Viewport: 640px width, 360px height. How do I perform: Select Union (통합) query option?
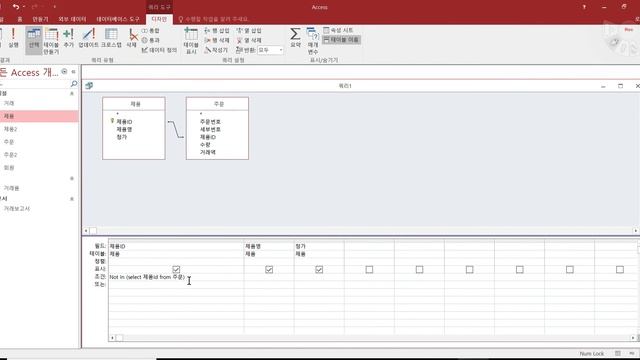151,31
